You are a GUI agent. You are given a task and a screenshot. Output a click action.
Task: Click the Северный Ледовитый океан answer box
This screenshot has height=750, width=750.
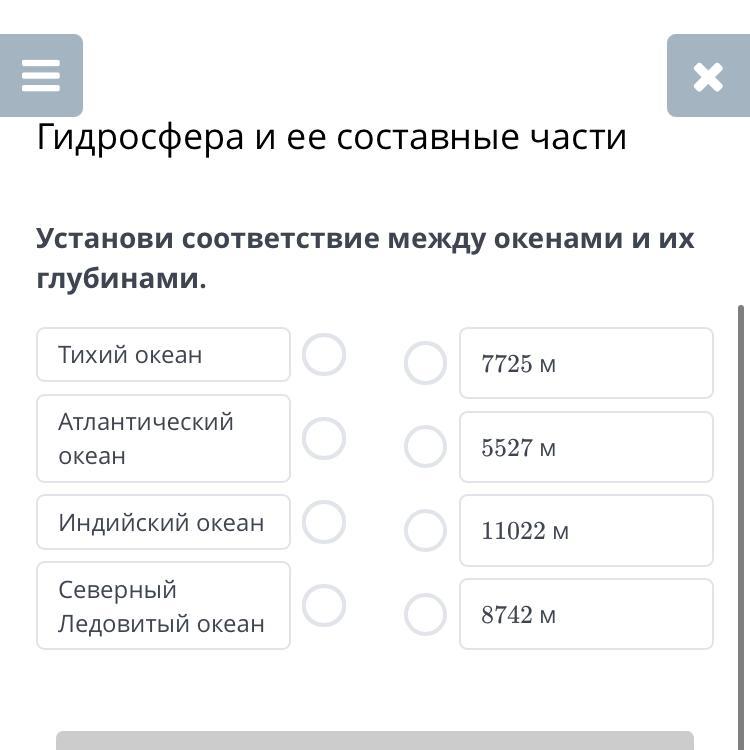point(163,606)
